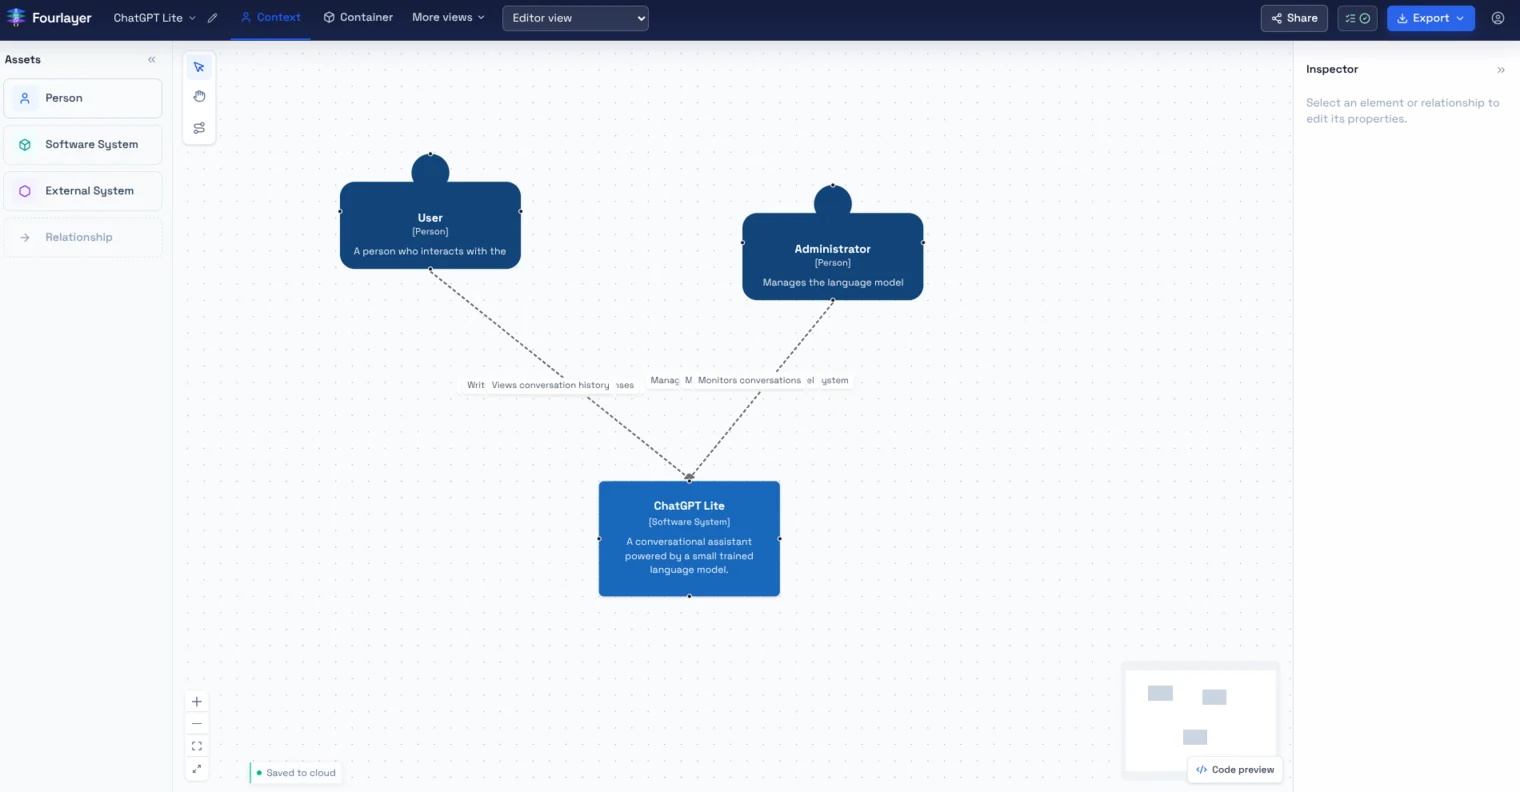Zoom out with the minus button
The width and height of the screenshot is (1520, 792).
[197, 724]
